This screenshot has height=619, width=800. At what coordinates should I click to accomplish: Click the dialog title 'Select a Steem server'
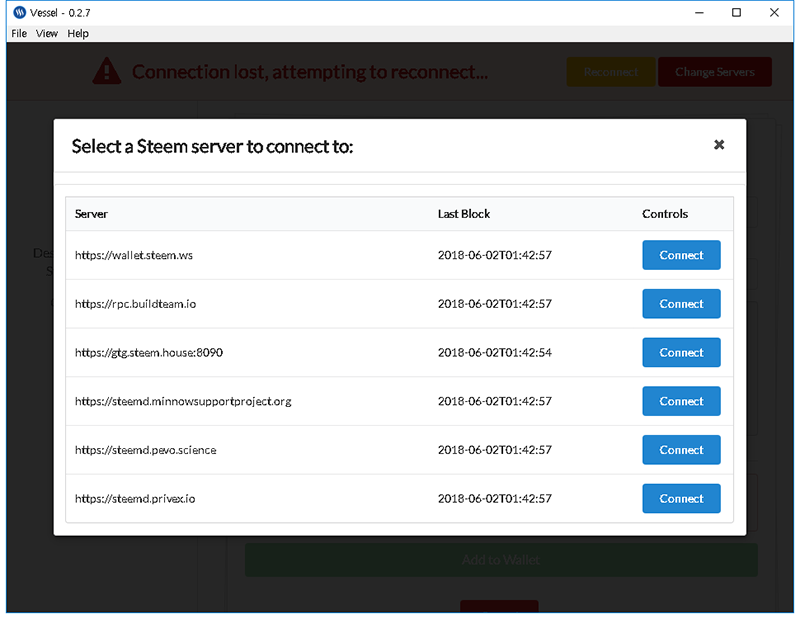[x=212, y=146]
